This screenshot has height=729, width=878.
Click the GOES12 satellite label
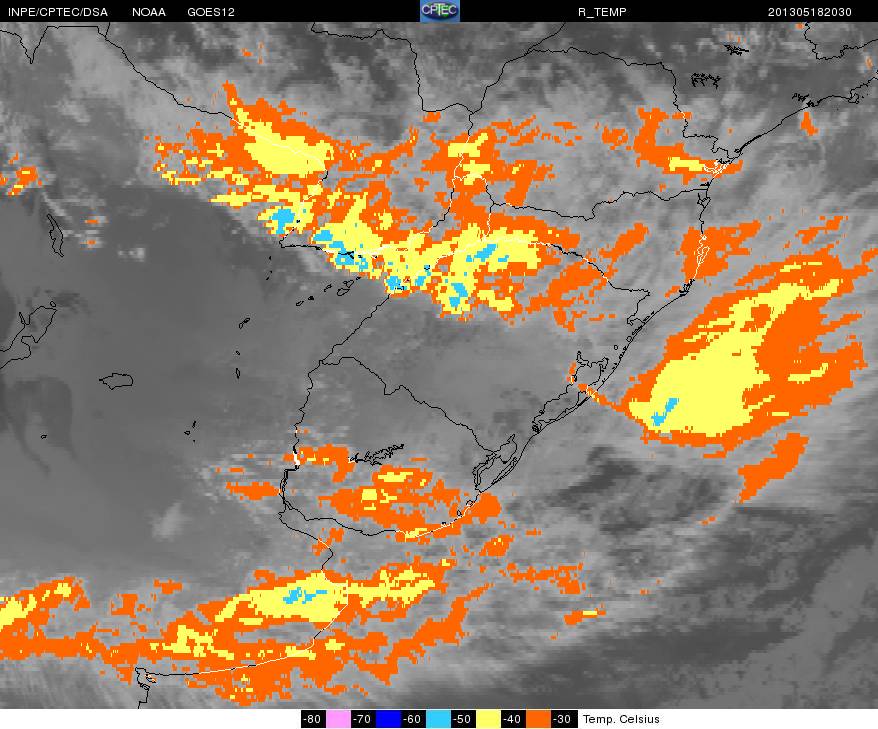tap(211, 12)
